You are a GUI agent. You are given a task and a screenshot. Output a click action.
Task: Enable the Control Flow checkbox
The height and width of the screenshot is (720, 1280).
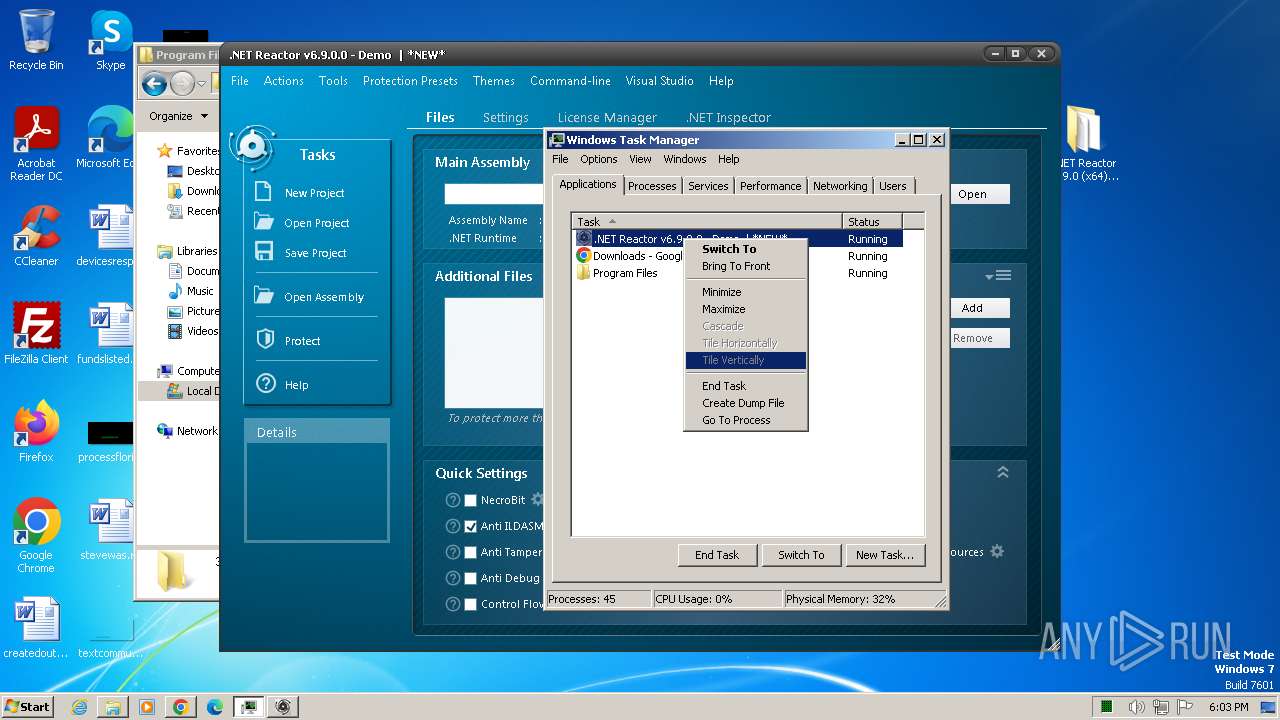(470, 604)
